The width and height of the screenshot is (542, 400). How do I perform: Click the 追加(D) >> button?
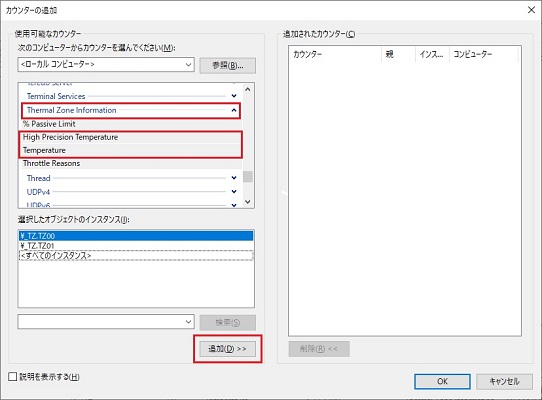coord(228,349)
